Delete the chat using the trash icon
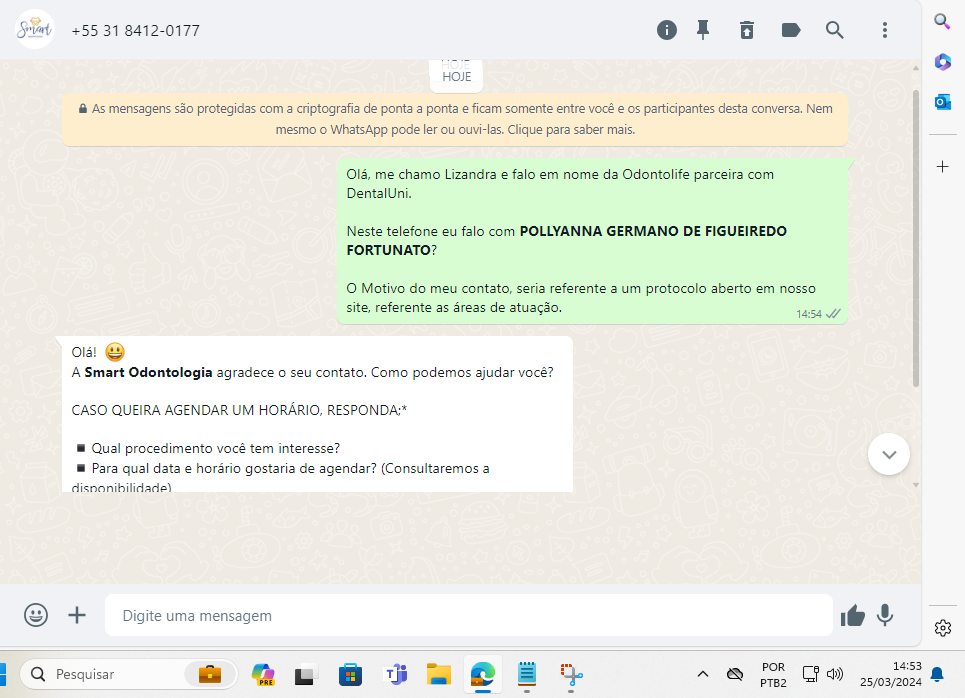Viewport: 965px width, 698px height. point(747,30)
